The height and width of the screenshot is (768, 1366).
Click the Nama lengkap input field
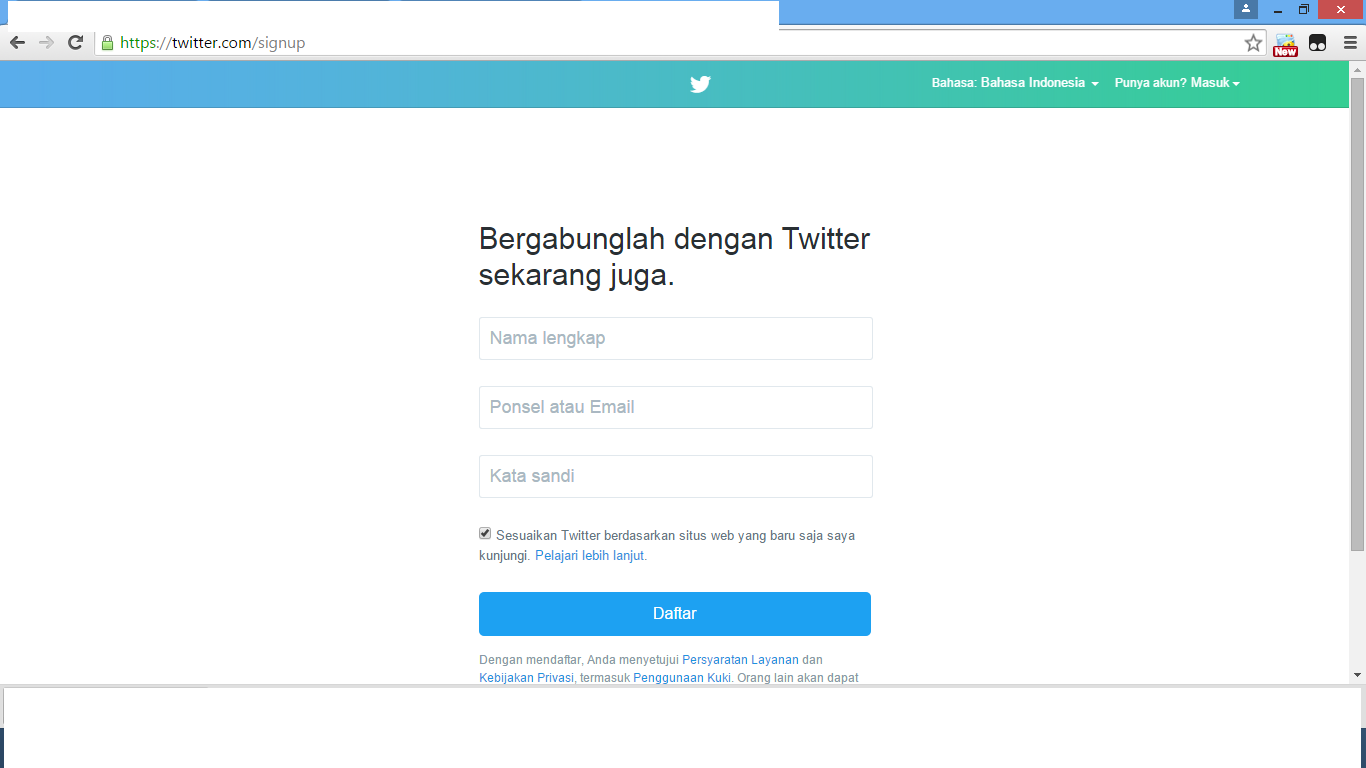pos(676,338)
